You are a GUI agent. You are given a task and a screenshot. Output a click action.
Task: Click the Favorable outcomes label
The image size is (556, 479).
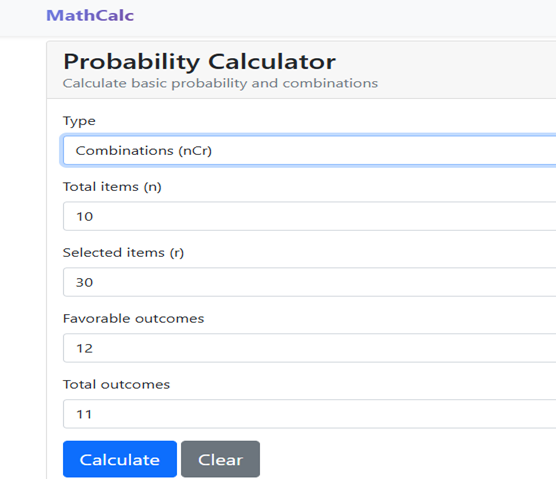[x=134, y=318]
